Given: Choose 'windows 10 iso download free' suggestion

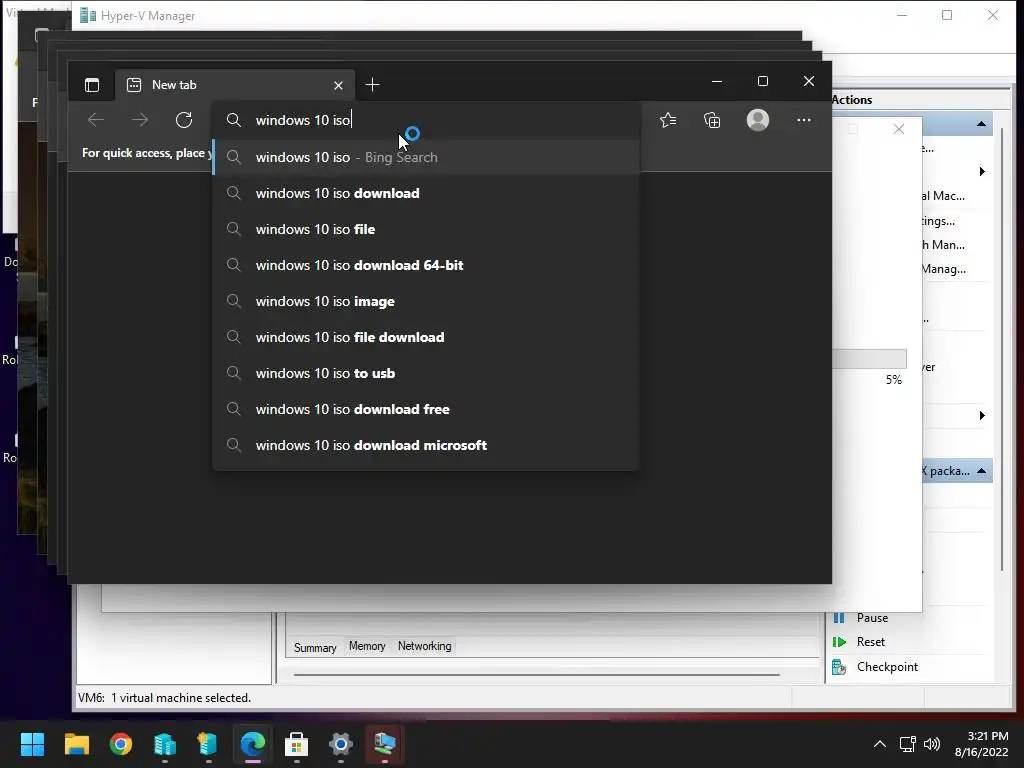Looking at the screenshot, I should coord(426,409).
